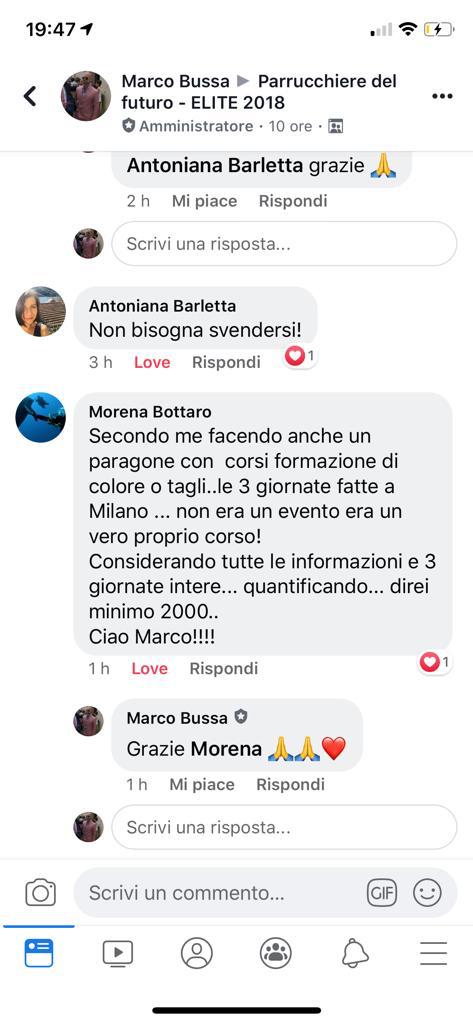The height and width of the screenshot is (1024, 473).
Task: Toggle Love on Antoniana's 'Non bisogna svendersi' comment
Action: click(x=152, y=362)
